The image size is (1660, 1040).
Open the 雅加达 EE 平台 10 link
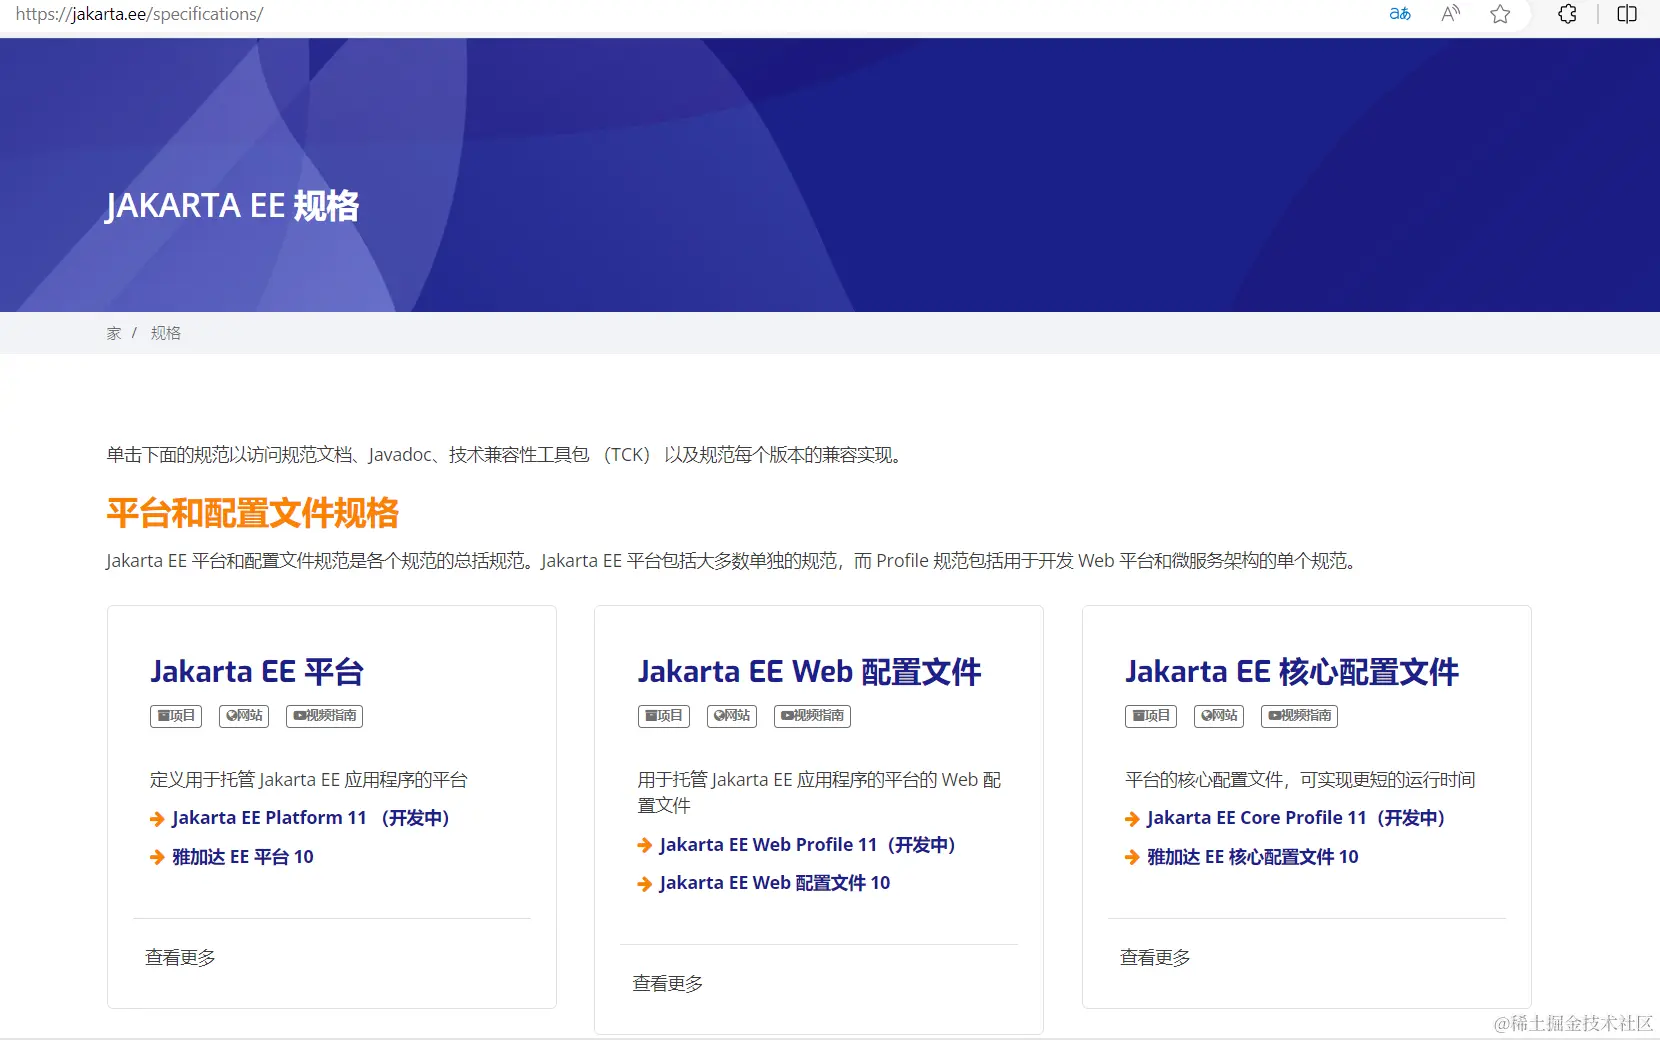click(x=242, y=856)
